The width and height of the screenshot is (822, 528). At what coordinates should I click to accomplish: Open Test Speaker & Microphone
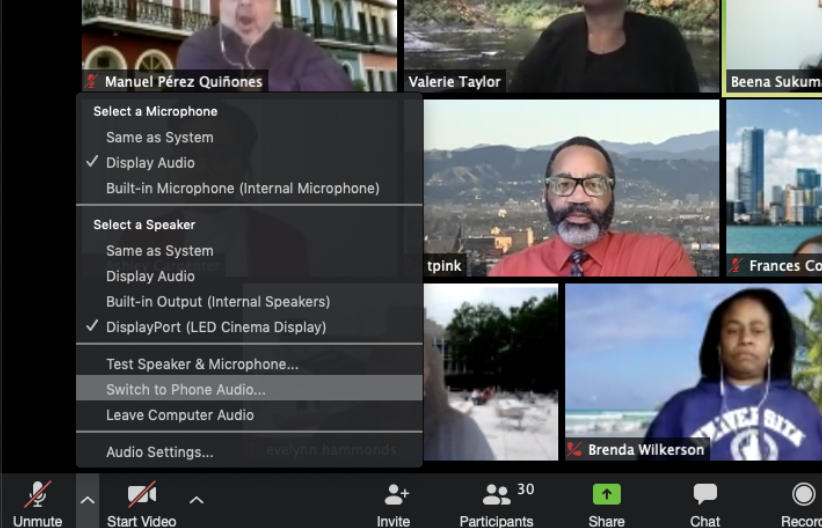[249, 364]
